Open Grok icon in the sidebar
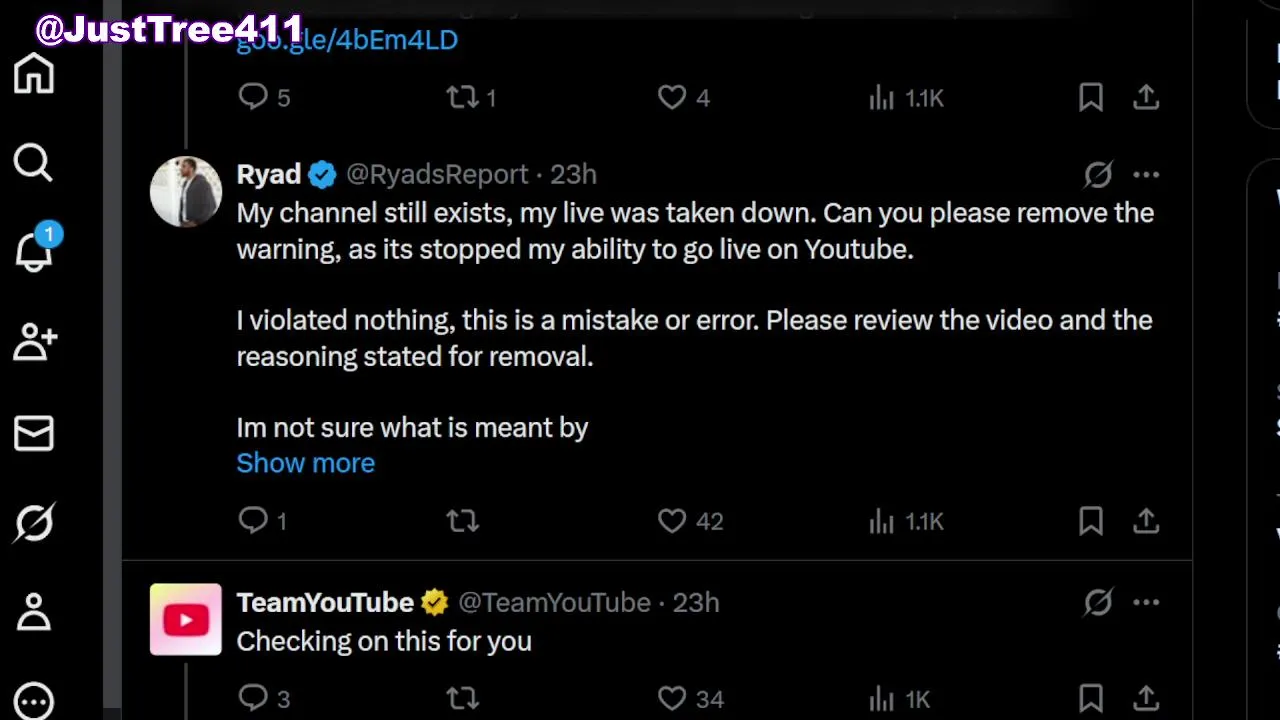Viewport: 1280px width, 720px height. [34, 523]
